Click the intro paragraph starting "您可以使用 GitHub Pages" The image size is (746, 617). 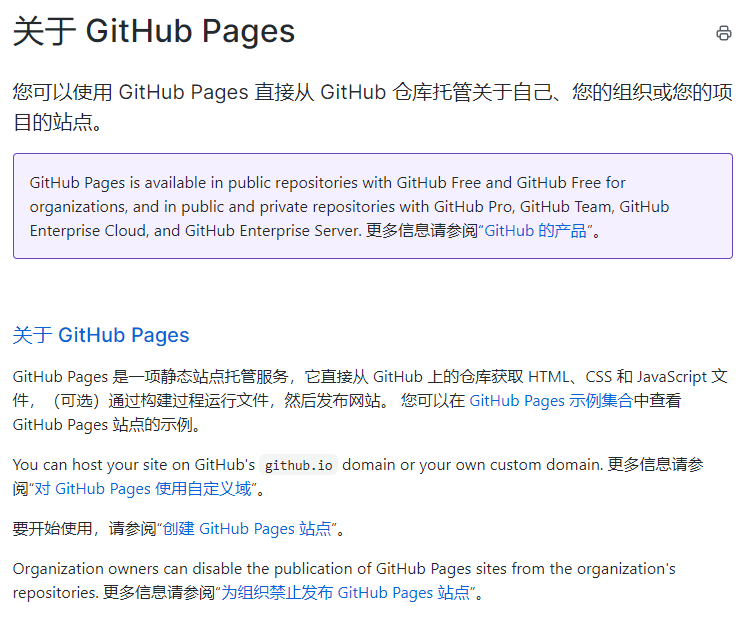(x=373, y=107)
